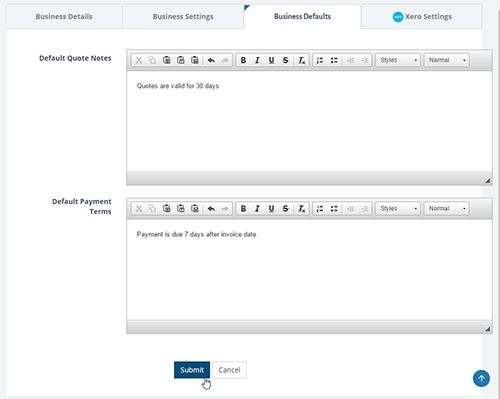500x399 pixels.
Task: Insert bulleted list in Quote Notes editor
Action: (334, 60)
